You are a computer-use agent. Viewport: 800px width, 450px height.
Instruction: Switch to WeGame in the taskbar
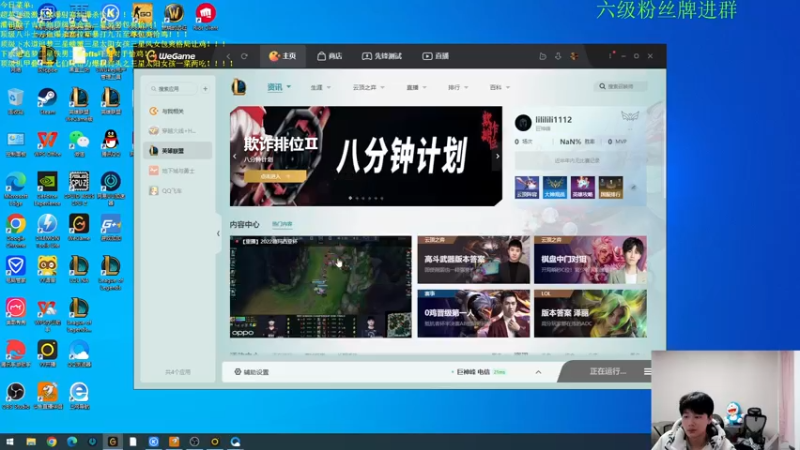coord(113,441)
